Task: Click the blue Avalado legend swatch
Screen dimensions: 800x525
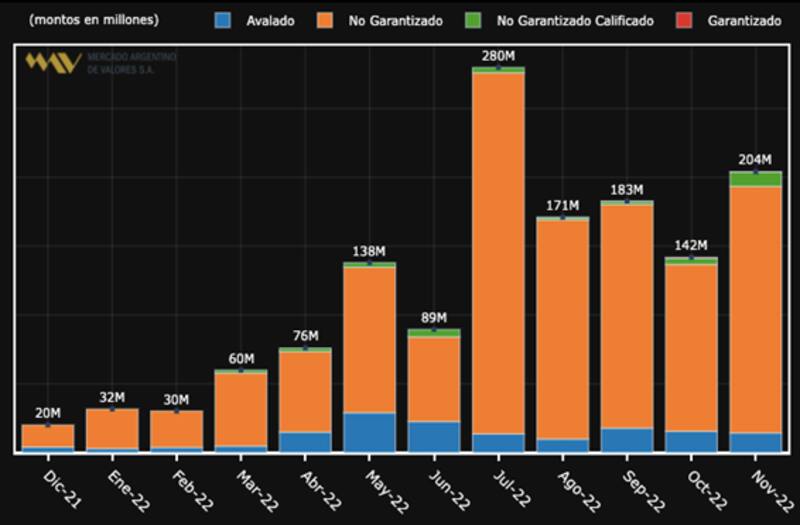Action: pyautogui.click(x=224, y=20)
